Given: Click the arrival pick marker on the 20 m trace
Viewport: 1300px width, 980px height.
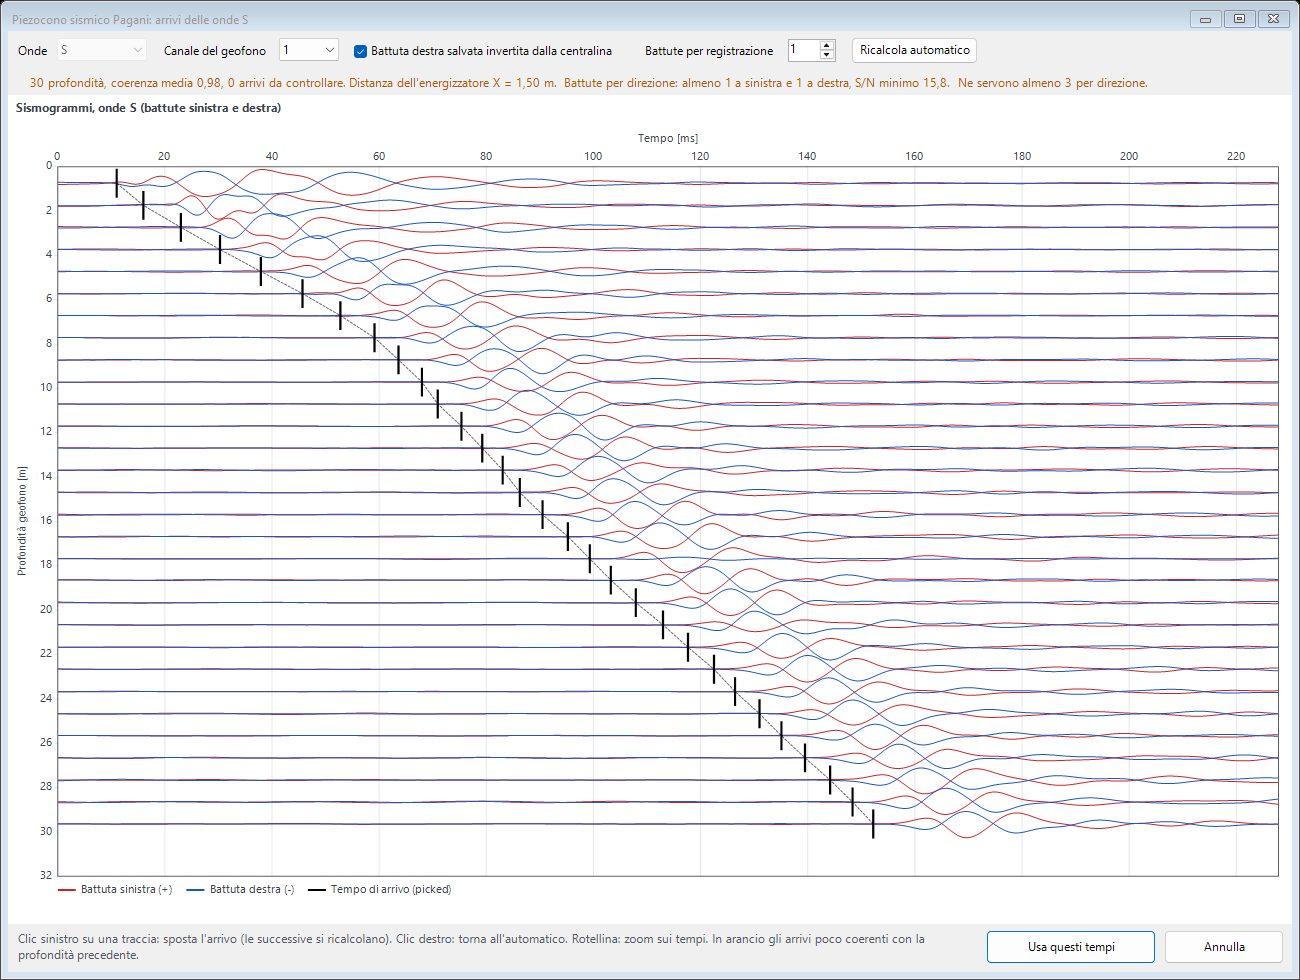Looking at the screenshot, I should click(636, 603).
